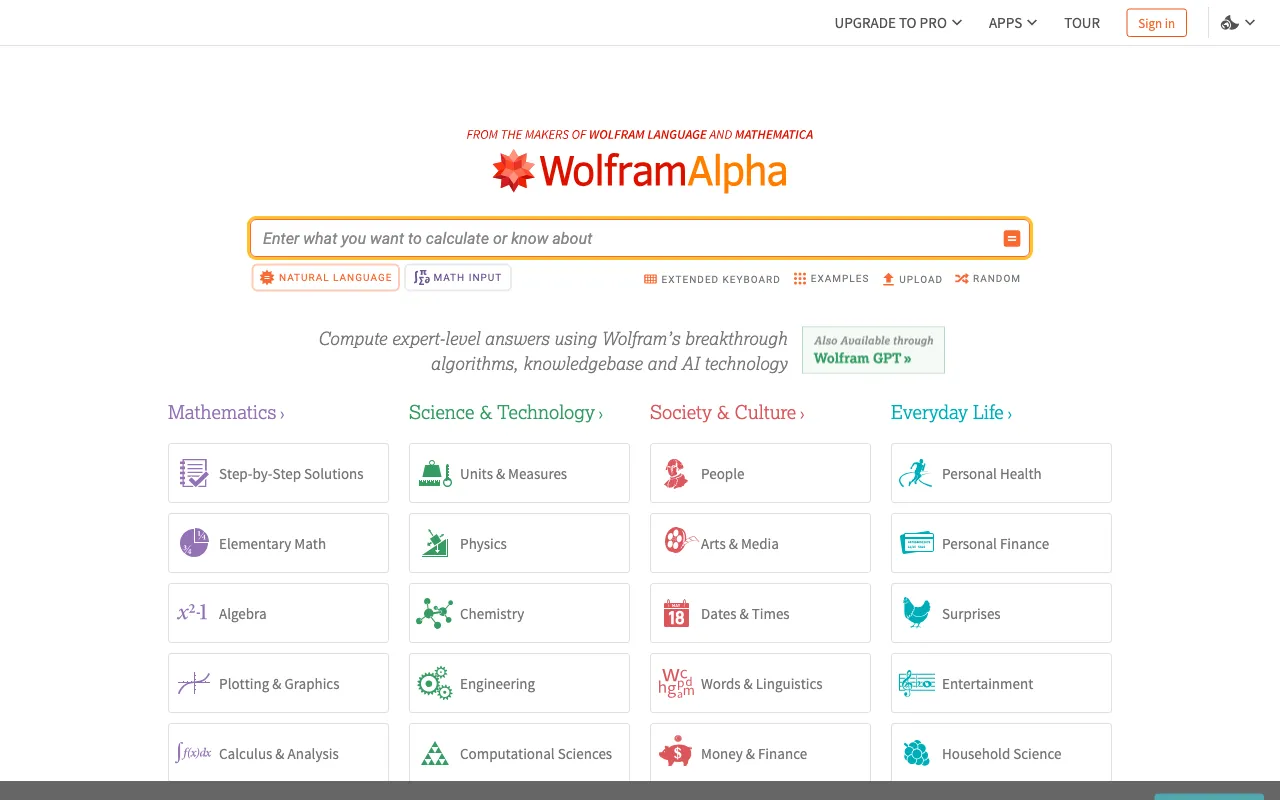The height and width of the screenshot is (800, 1280).
Task: Click the Words & Linguistics letters icon
Action: point(676,683)
